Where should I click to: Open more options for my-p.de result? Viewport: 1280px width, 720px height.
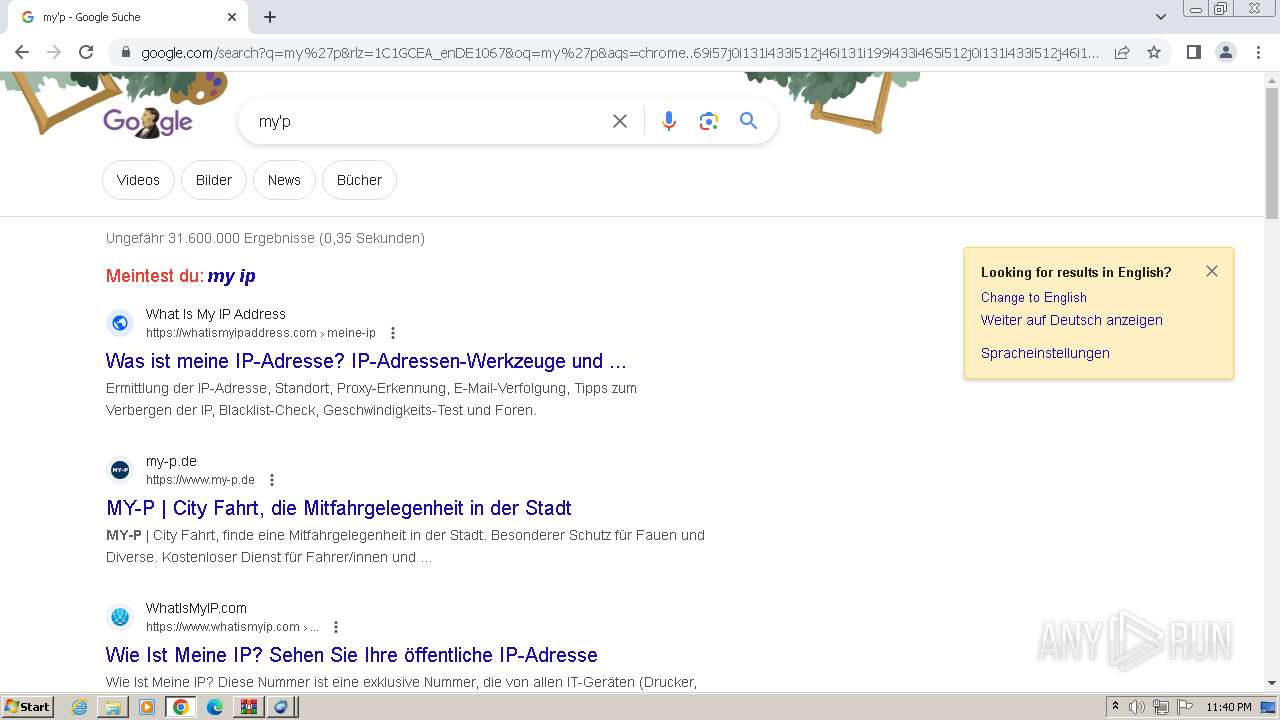pyautogui.click(x=272, y=480)
